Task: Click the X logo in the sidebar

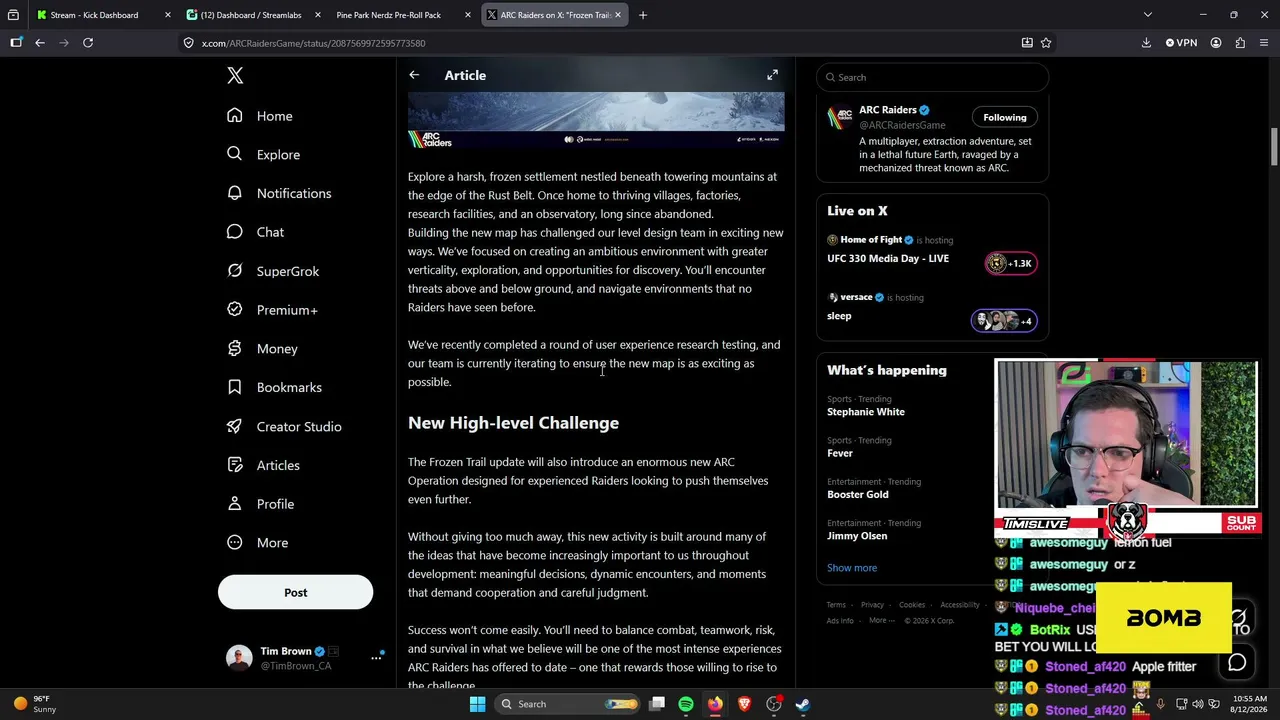Action: 235,76
